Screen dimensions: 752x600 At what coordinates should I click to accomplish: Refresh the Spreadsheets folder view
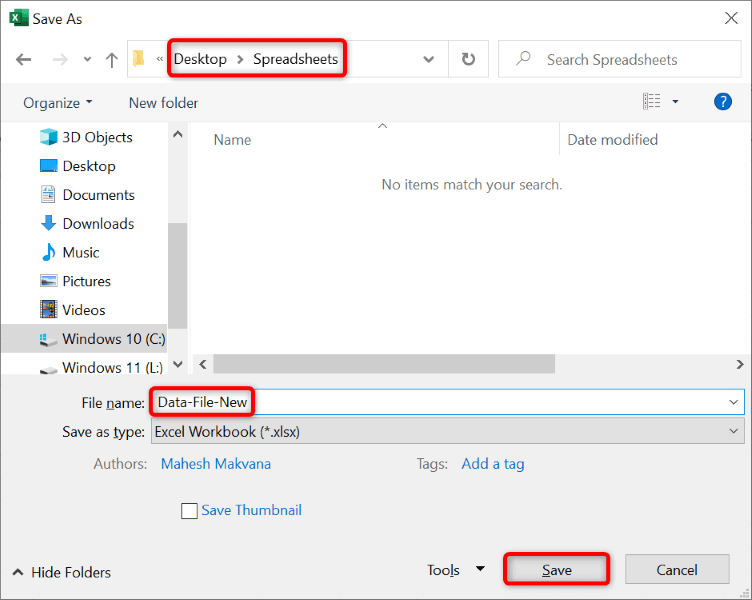pos(468,59)
